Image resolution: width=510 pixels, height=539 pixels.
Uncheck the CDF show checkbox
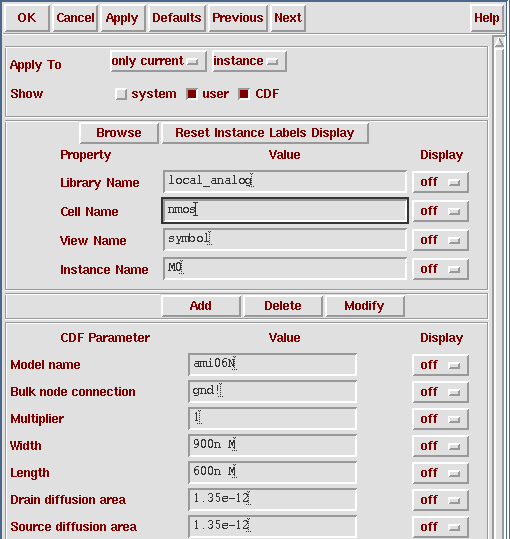244,94
